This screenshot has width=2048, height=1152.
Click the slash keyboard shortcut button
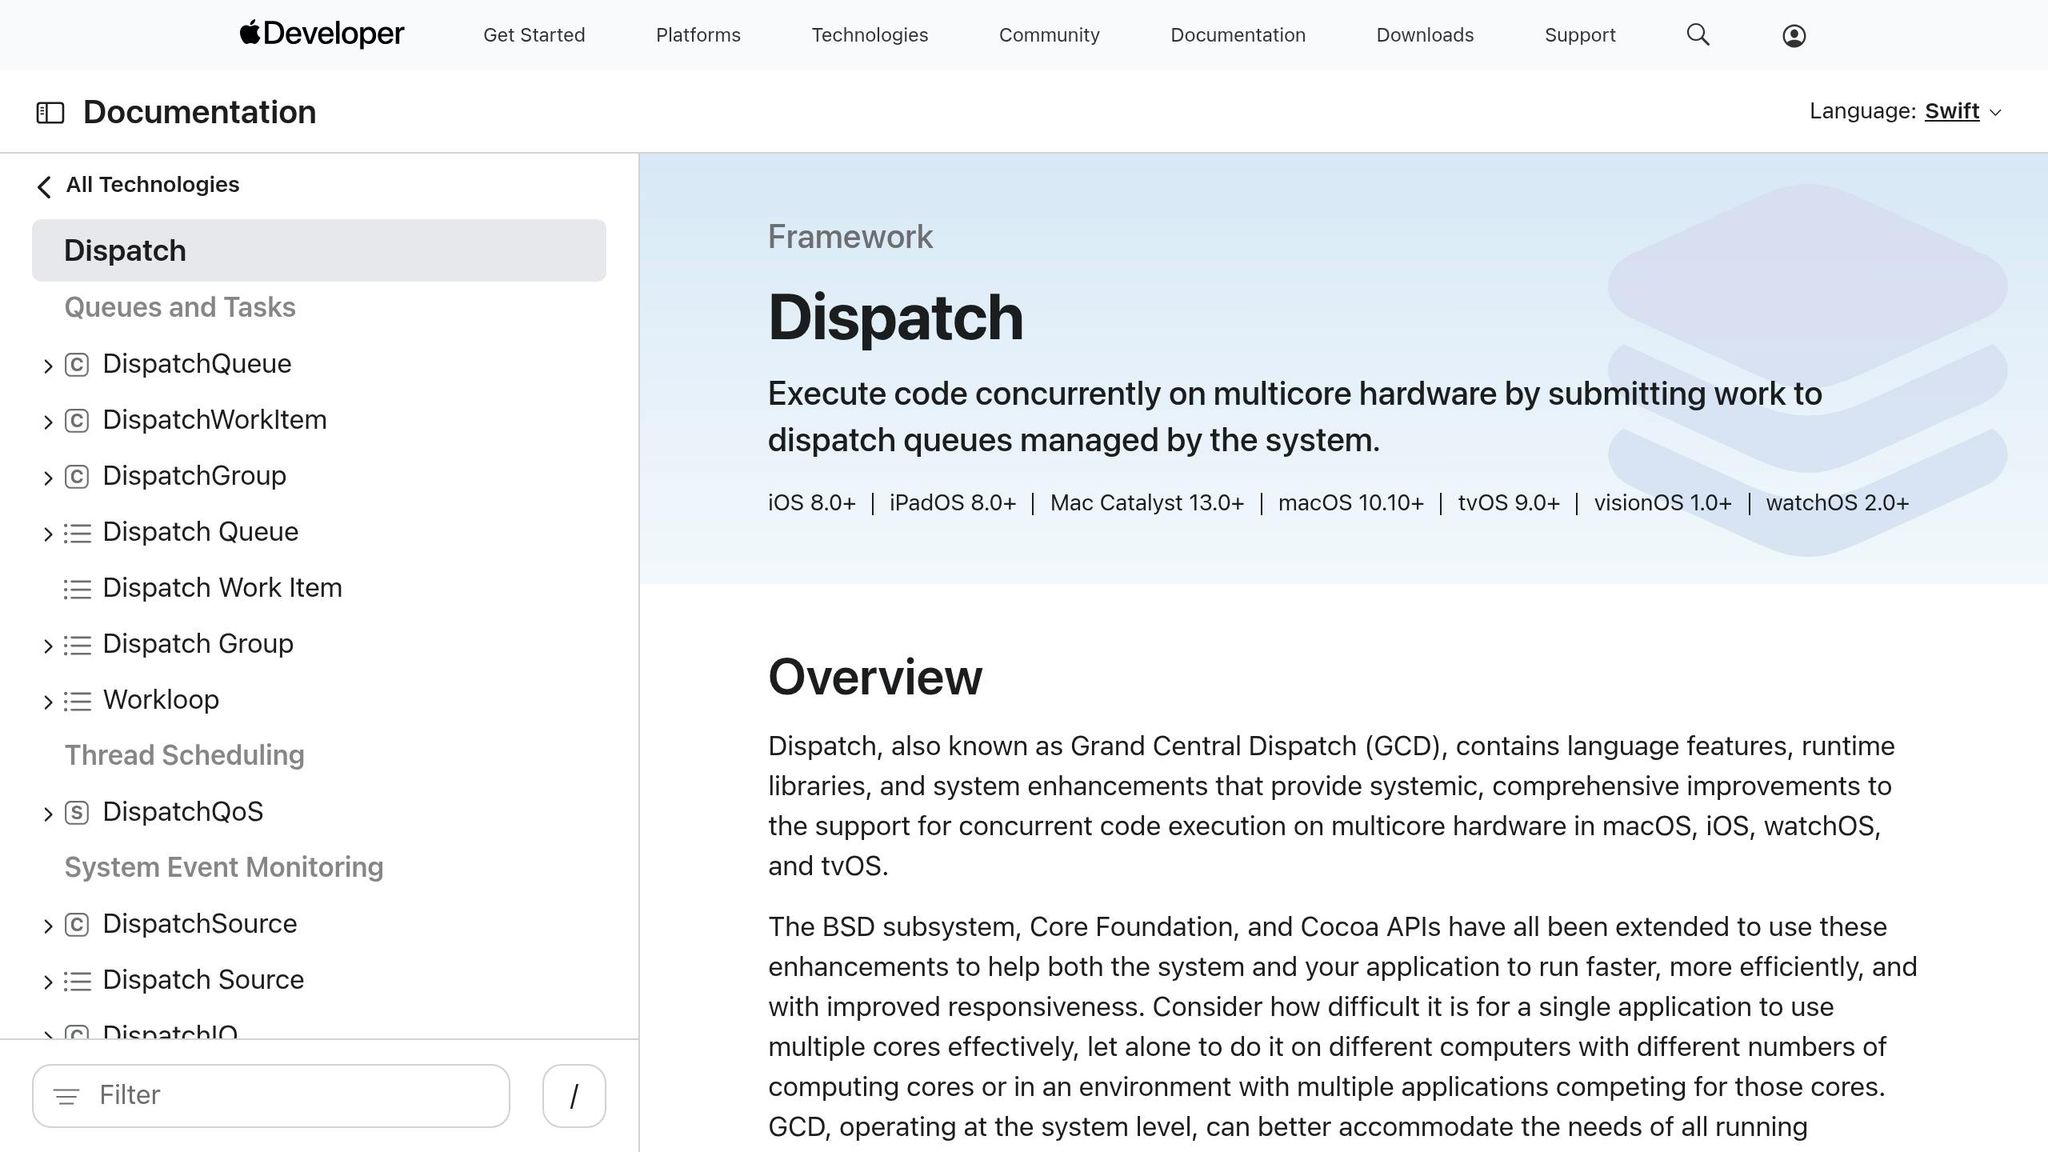(573, 1095)
